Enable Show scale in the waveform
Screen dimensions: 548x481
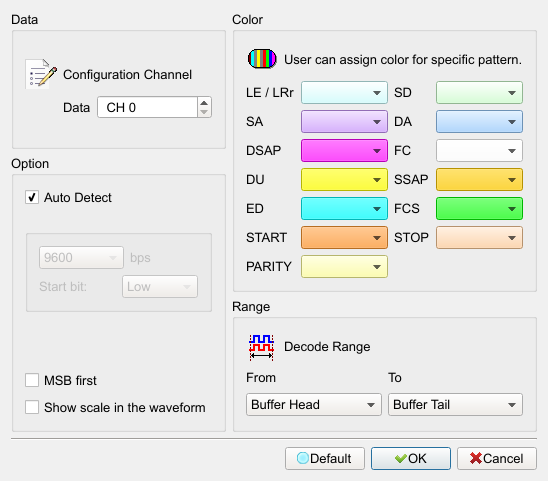click(32, 407)
